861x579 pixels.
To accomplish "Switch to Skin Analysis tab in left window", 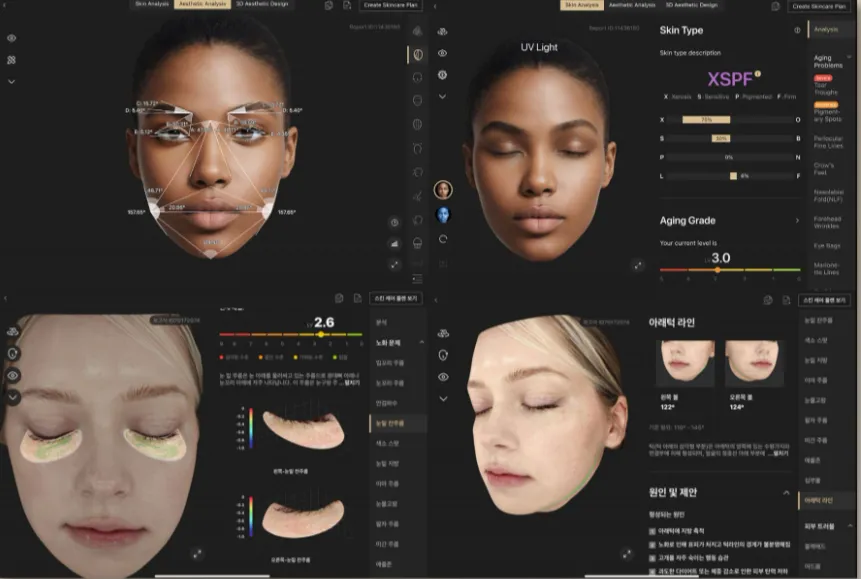I will [152, 4].
